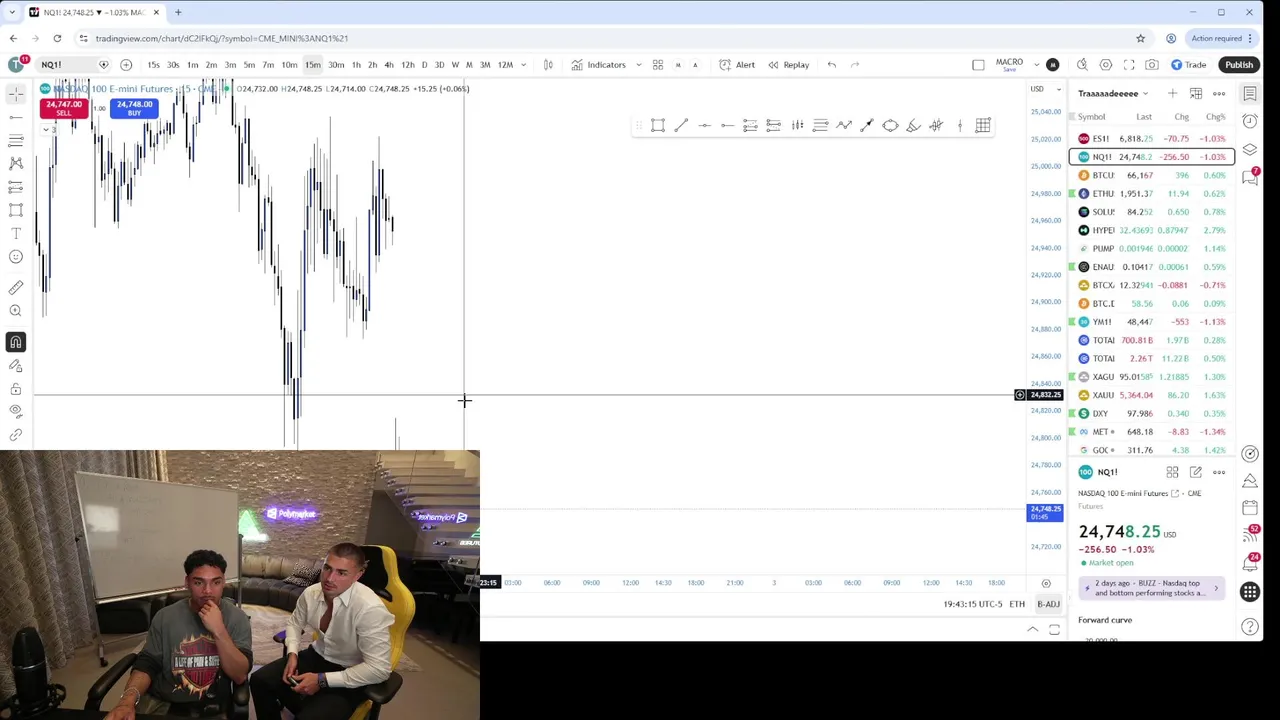Image resolution: width=1280 pixels, height=720 pixels.
Task: Select the 30s timeframe
Action: point(173,65)
